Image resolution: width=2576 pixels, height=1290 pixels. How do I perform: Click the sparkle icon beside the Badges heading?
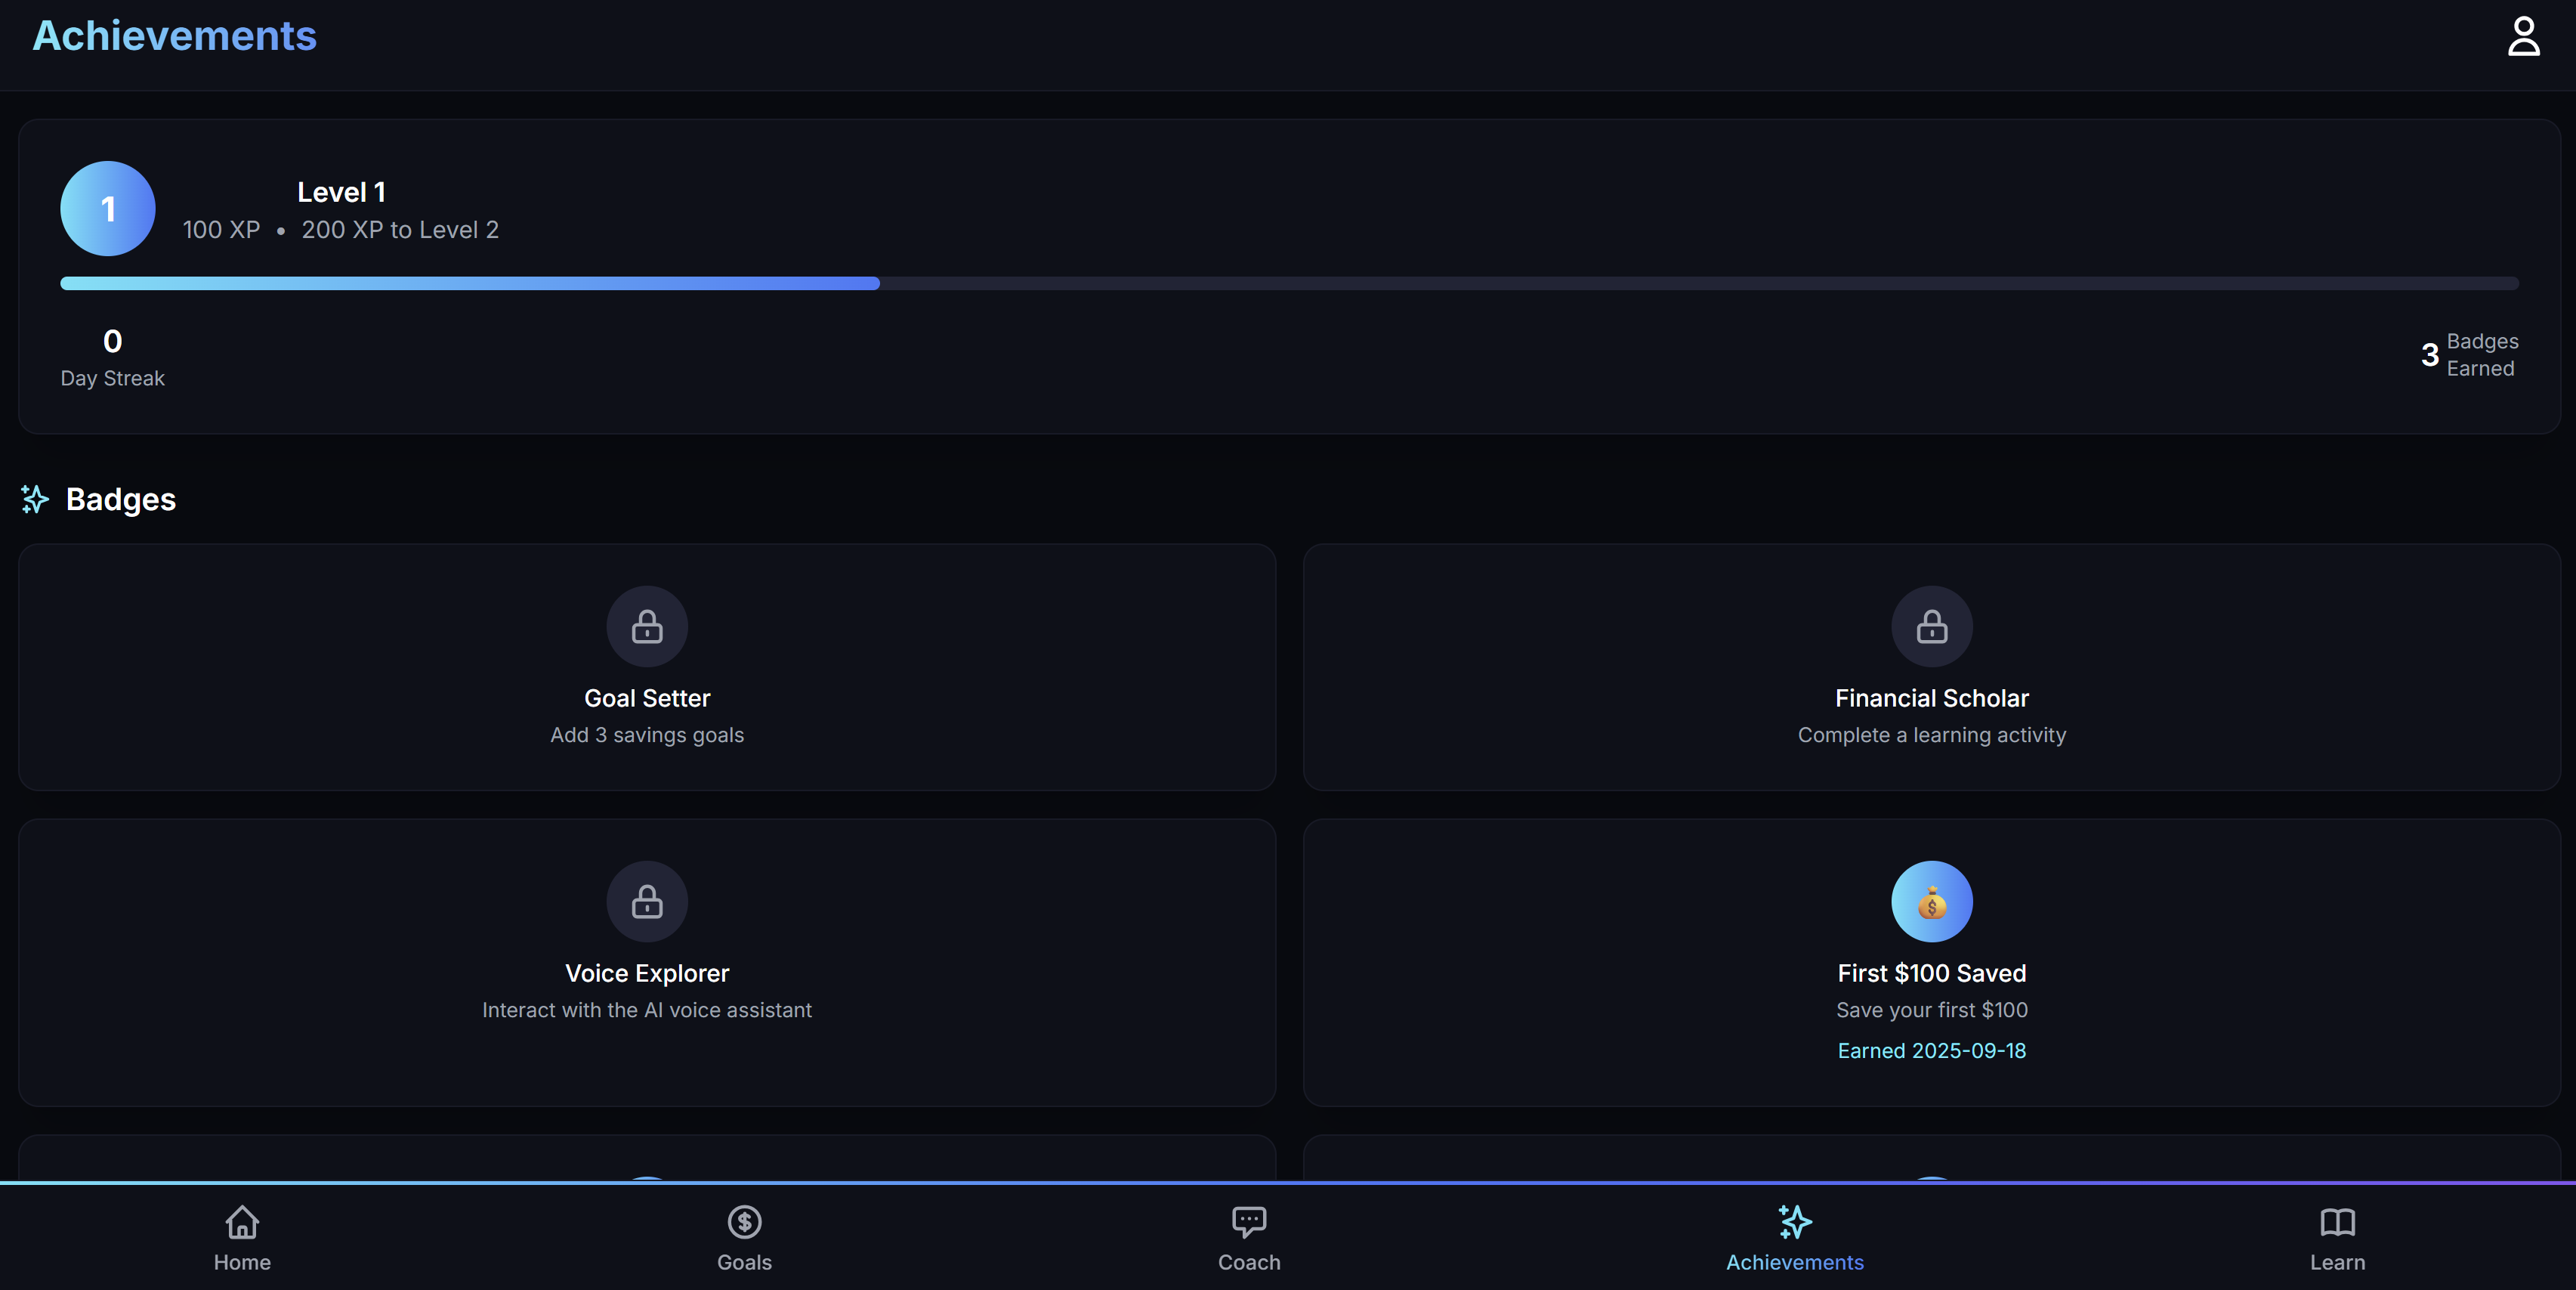click(35, 499)
